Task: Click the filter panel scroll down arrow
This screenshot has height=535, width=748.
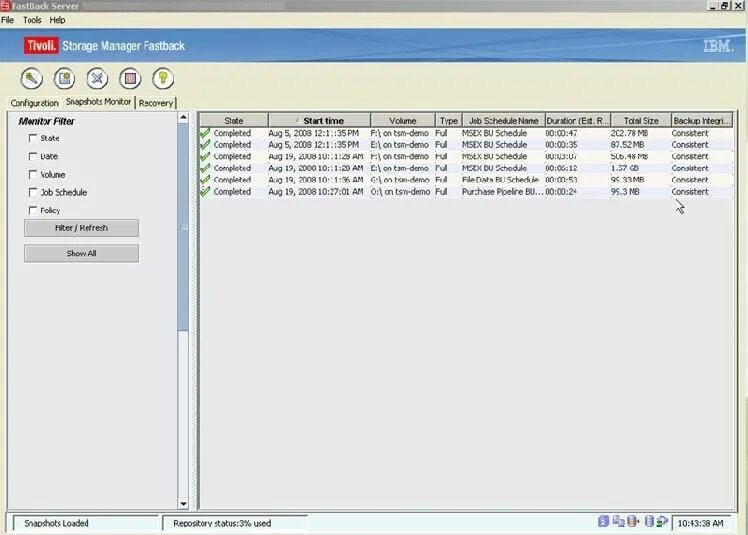Action: (x=183, y=504)
